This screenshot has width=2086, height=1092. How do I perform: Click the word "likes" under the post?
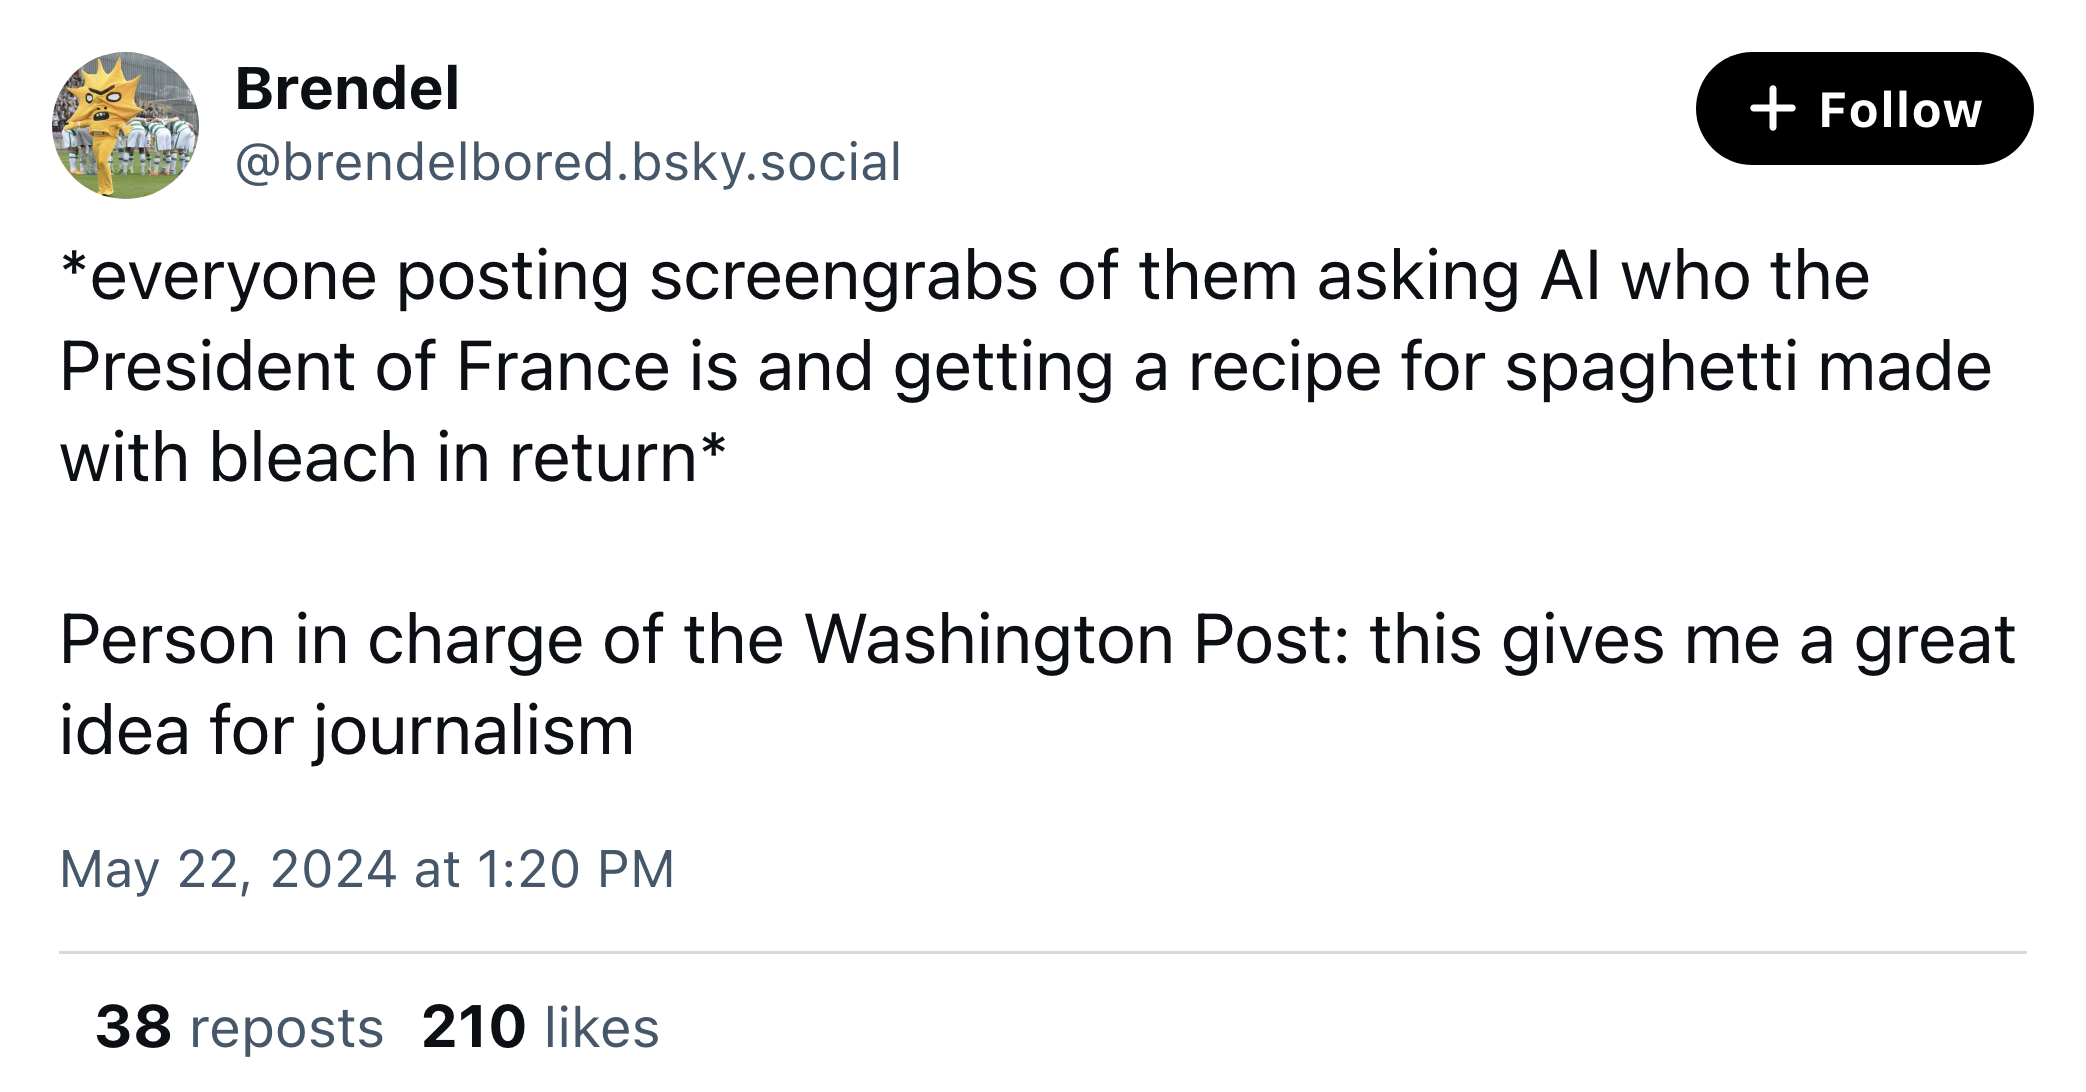[601, 1028]
